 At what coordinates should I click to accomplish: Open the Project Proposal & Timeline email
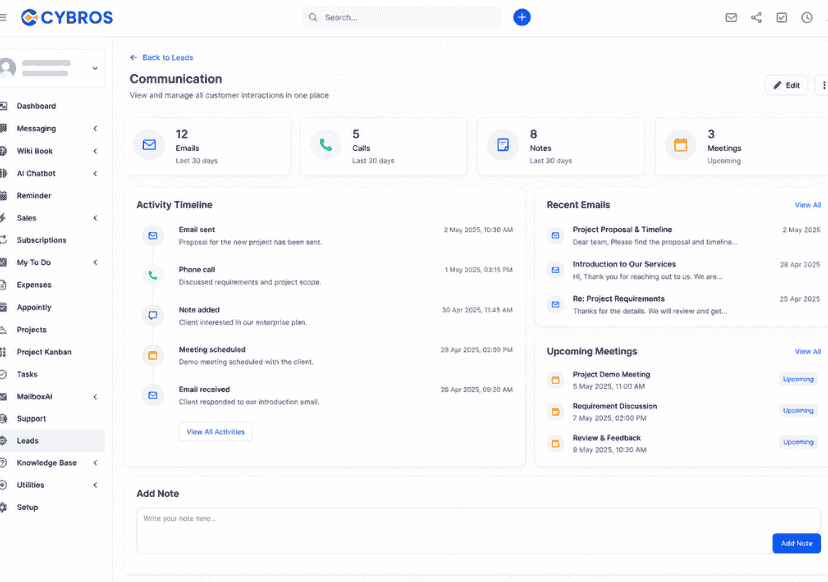tap(683, 236)
